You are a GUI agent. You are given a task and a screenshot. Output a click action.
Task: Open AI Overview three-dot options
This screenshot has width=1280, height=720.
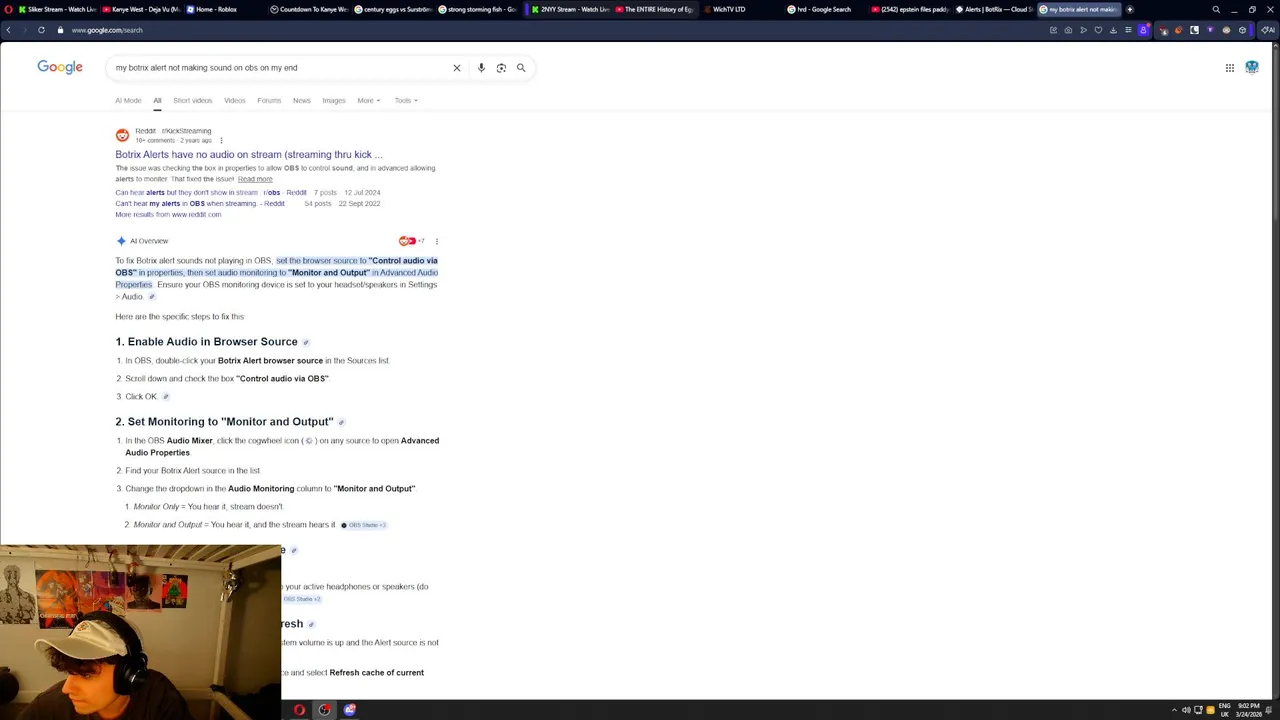pos(436,241)
